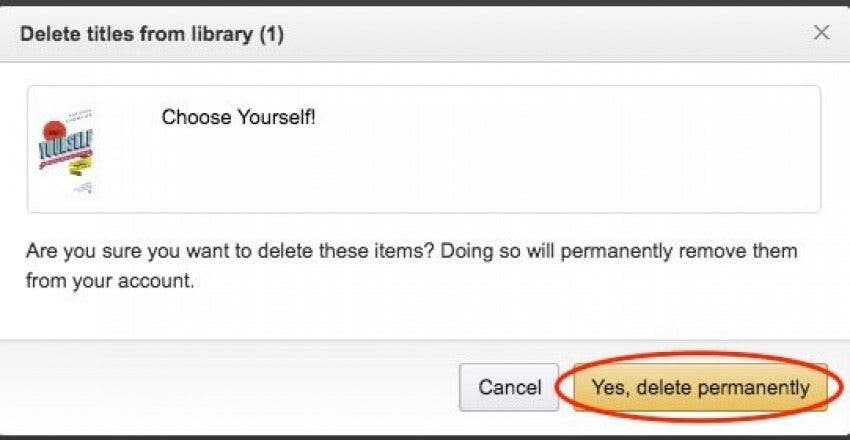
Task: Click the "Delete titles from library" header text
Action: tap(137, 35)
